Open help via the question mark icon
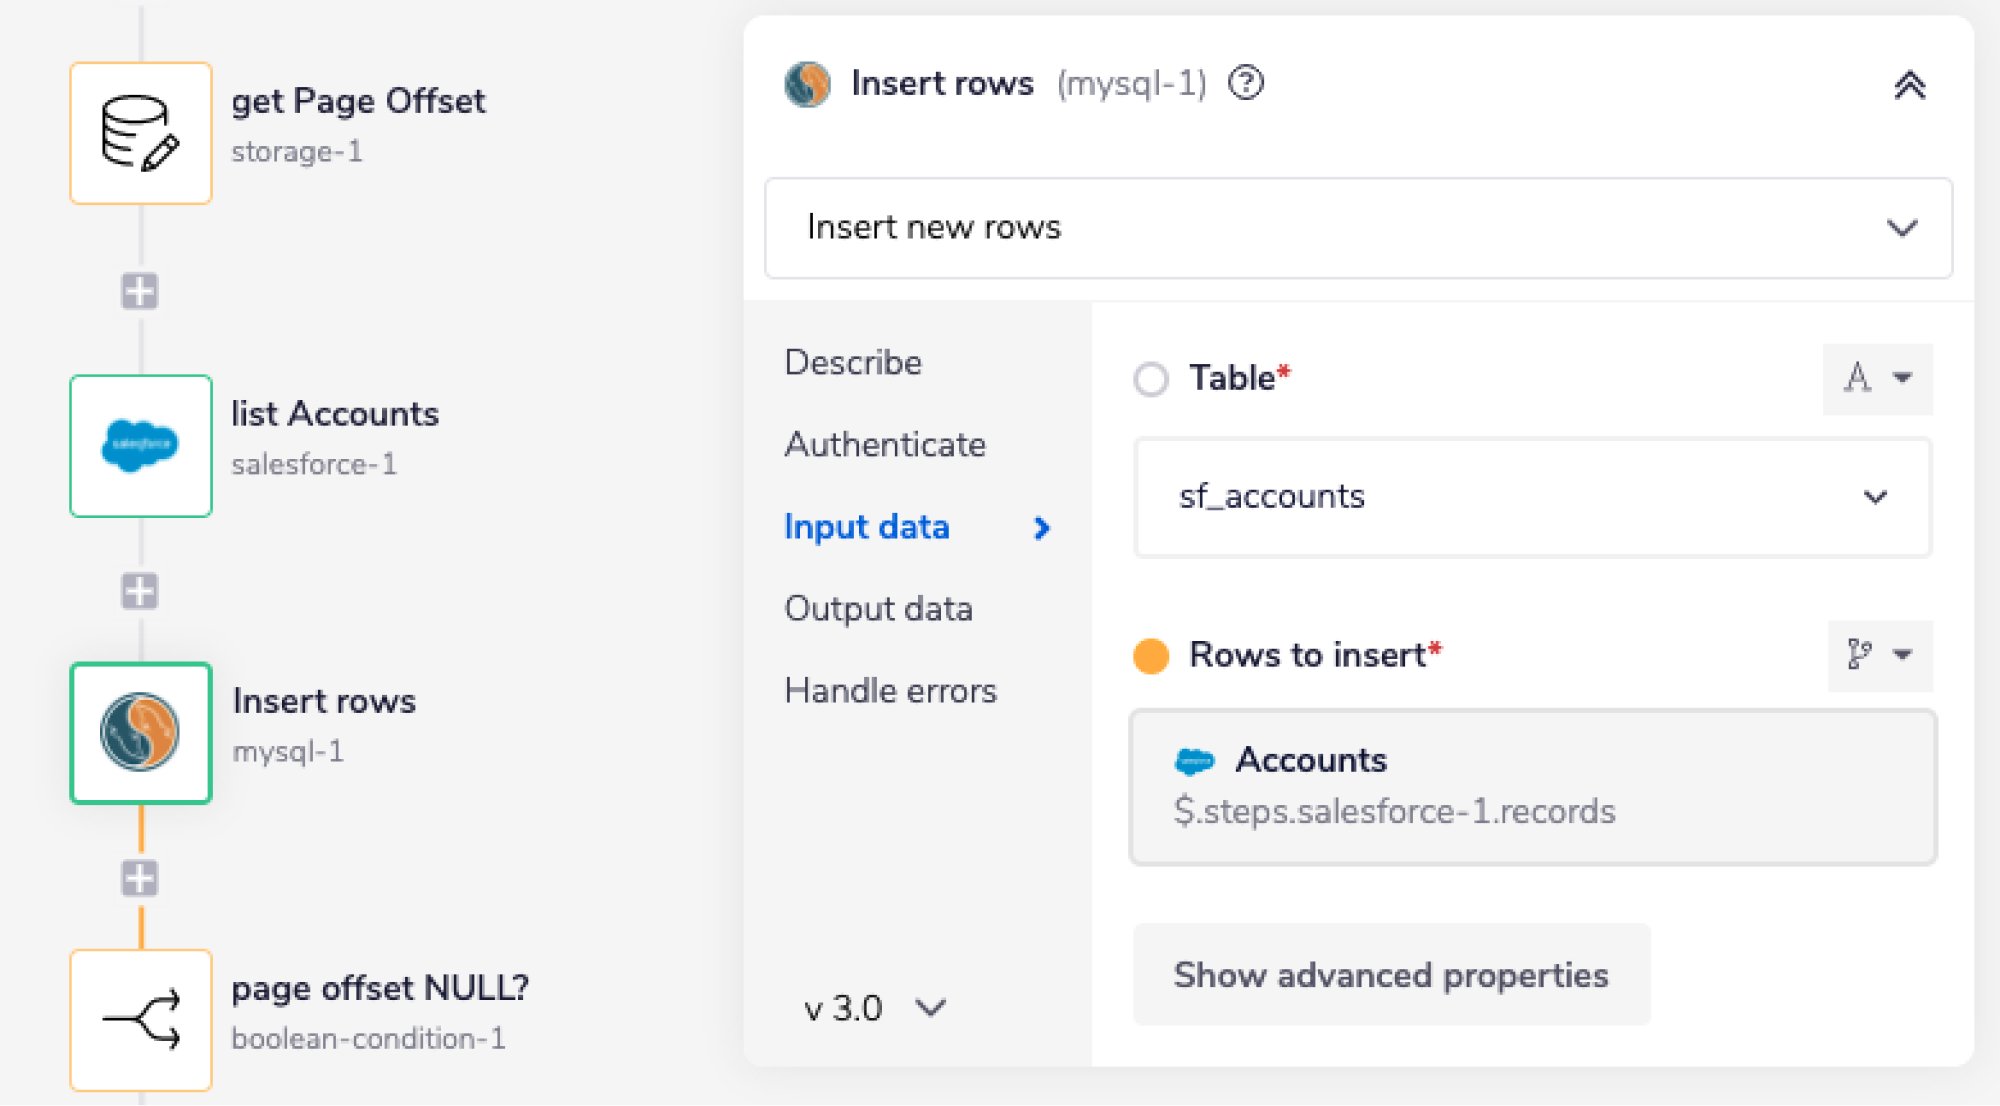 (1246, 84)
